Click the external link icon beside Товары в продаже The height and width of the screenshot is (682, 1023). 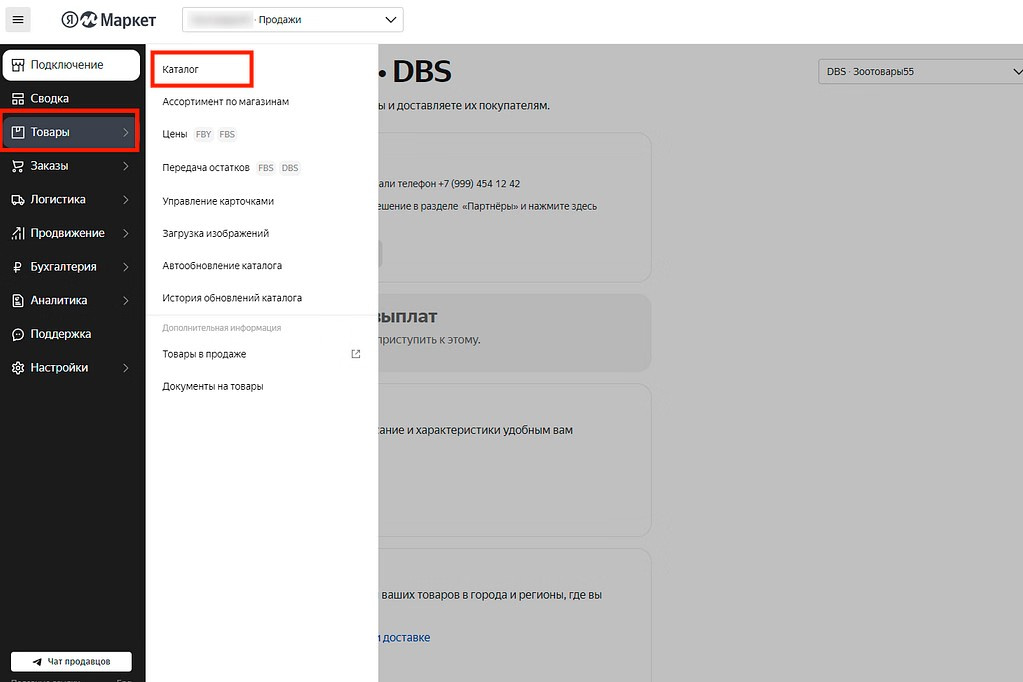[x=356, y=354]
